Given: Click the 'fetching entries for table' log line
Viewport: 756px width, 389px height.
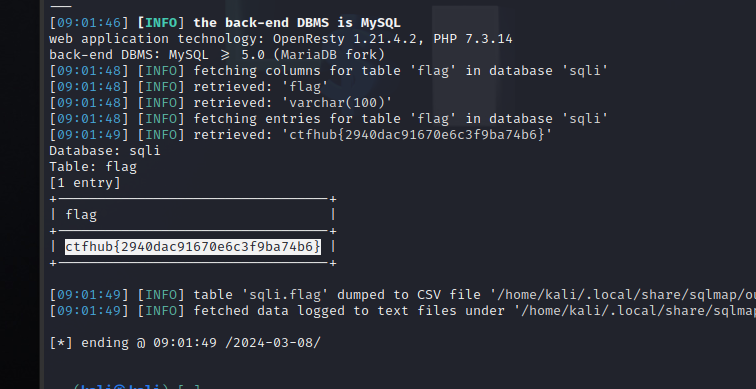Looking at the screenshot, I should click(x=401, y=119).
